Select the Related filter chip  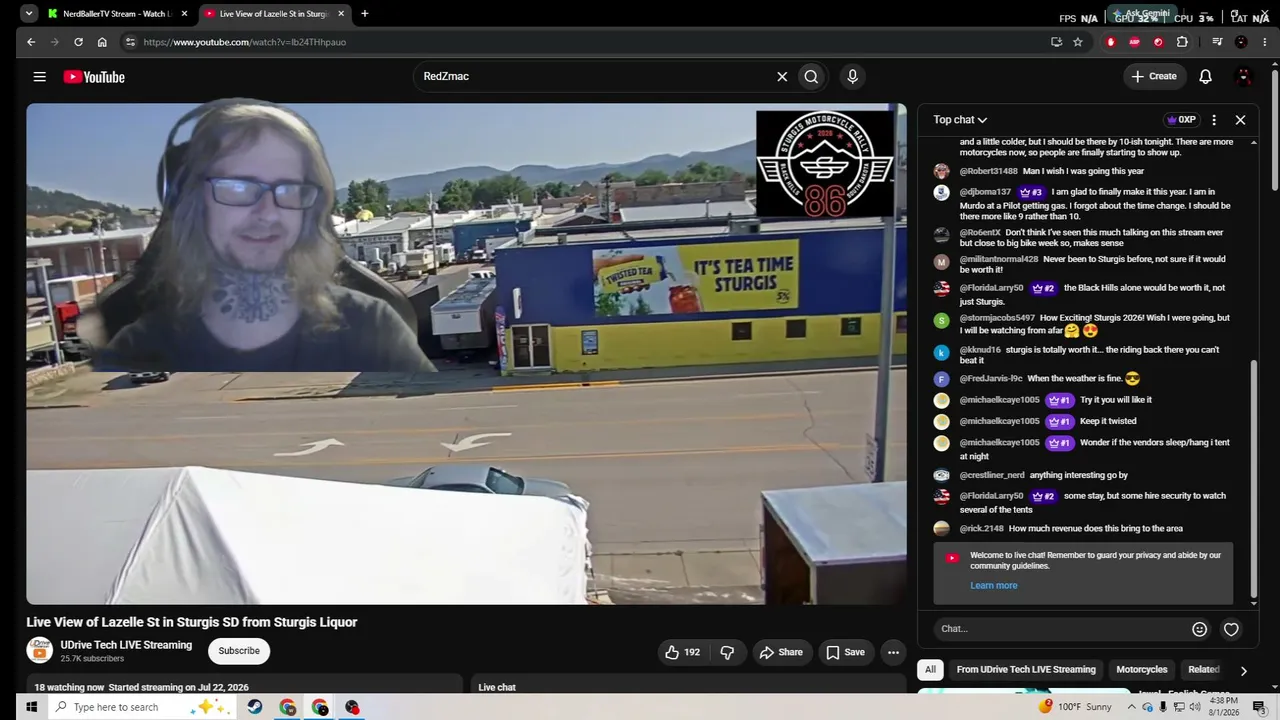(x=1203, y=670)
